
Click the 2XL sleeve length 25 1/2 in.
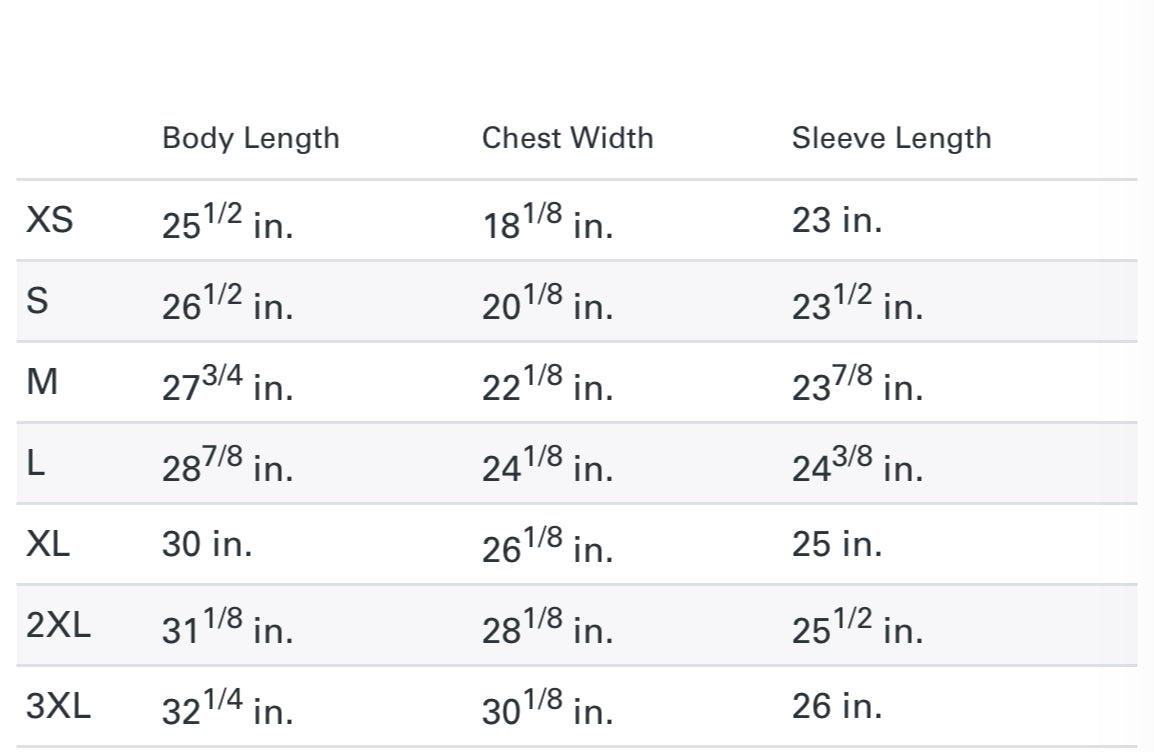pyautogui.click(x=857, y=625)
